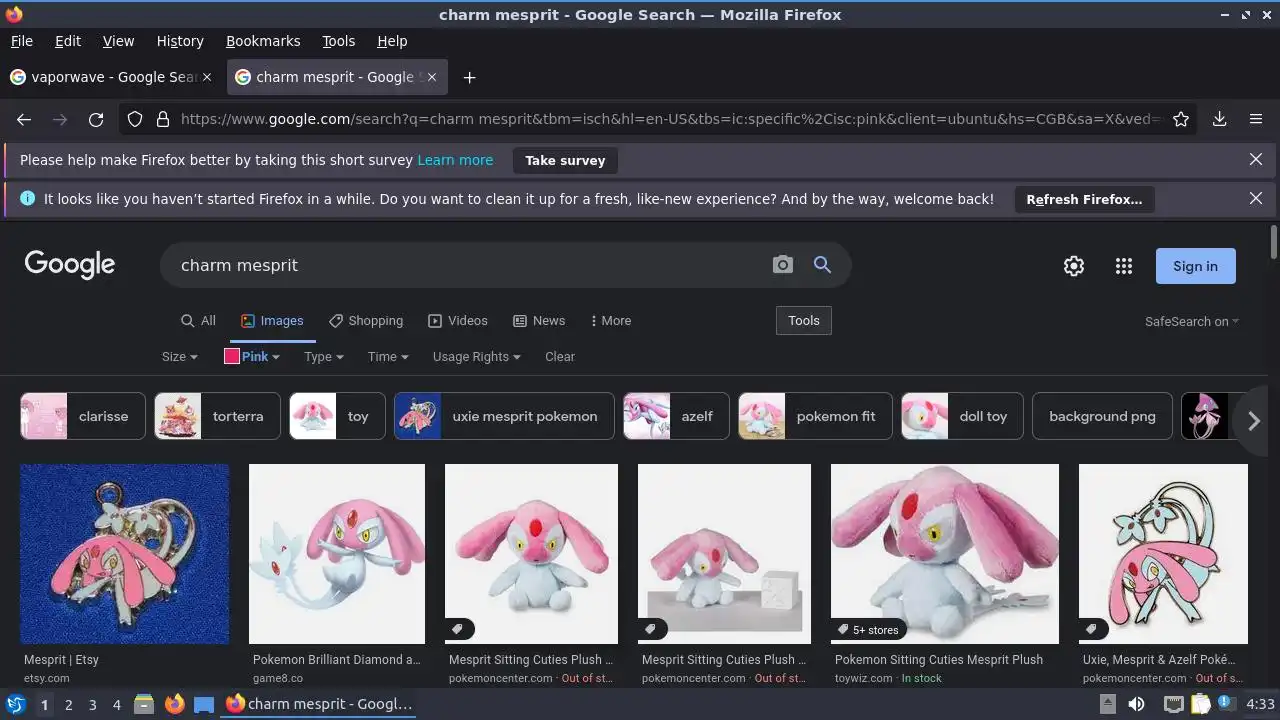The height and width of the screenshot is (720, 1280).
Task: Launch Firefox from the taskbar launcher icon
Action: [175, 704]
